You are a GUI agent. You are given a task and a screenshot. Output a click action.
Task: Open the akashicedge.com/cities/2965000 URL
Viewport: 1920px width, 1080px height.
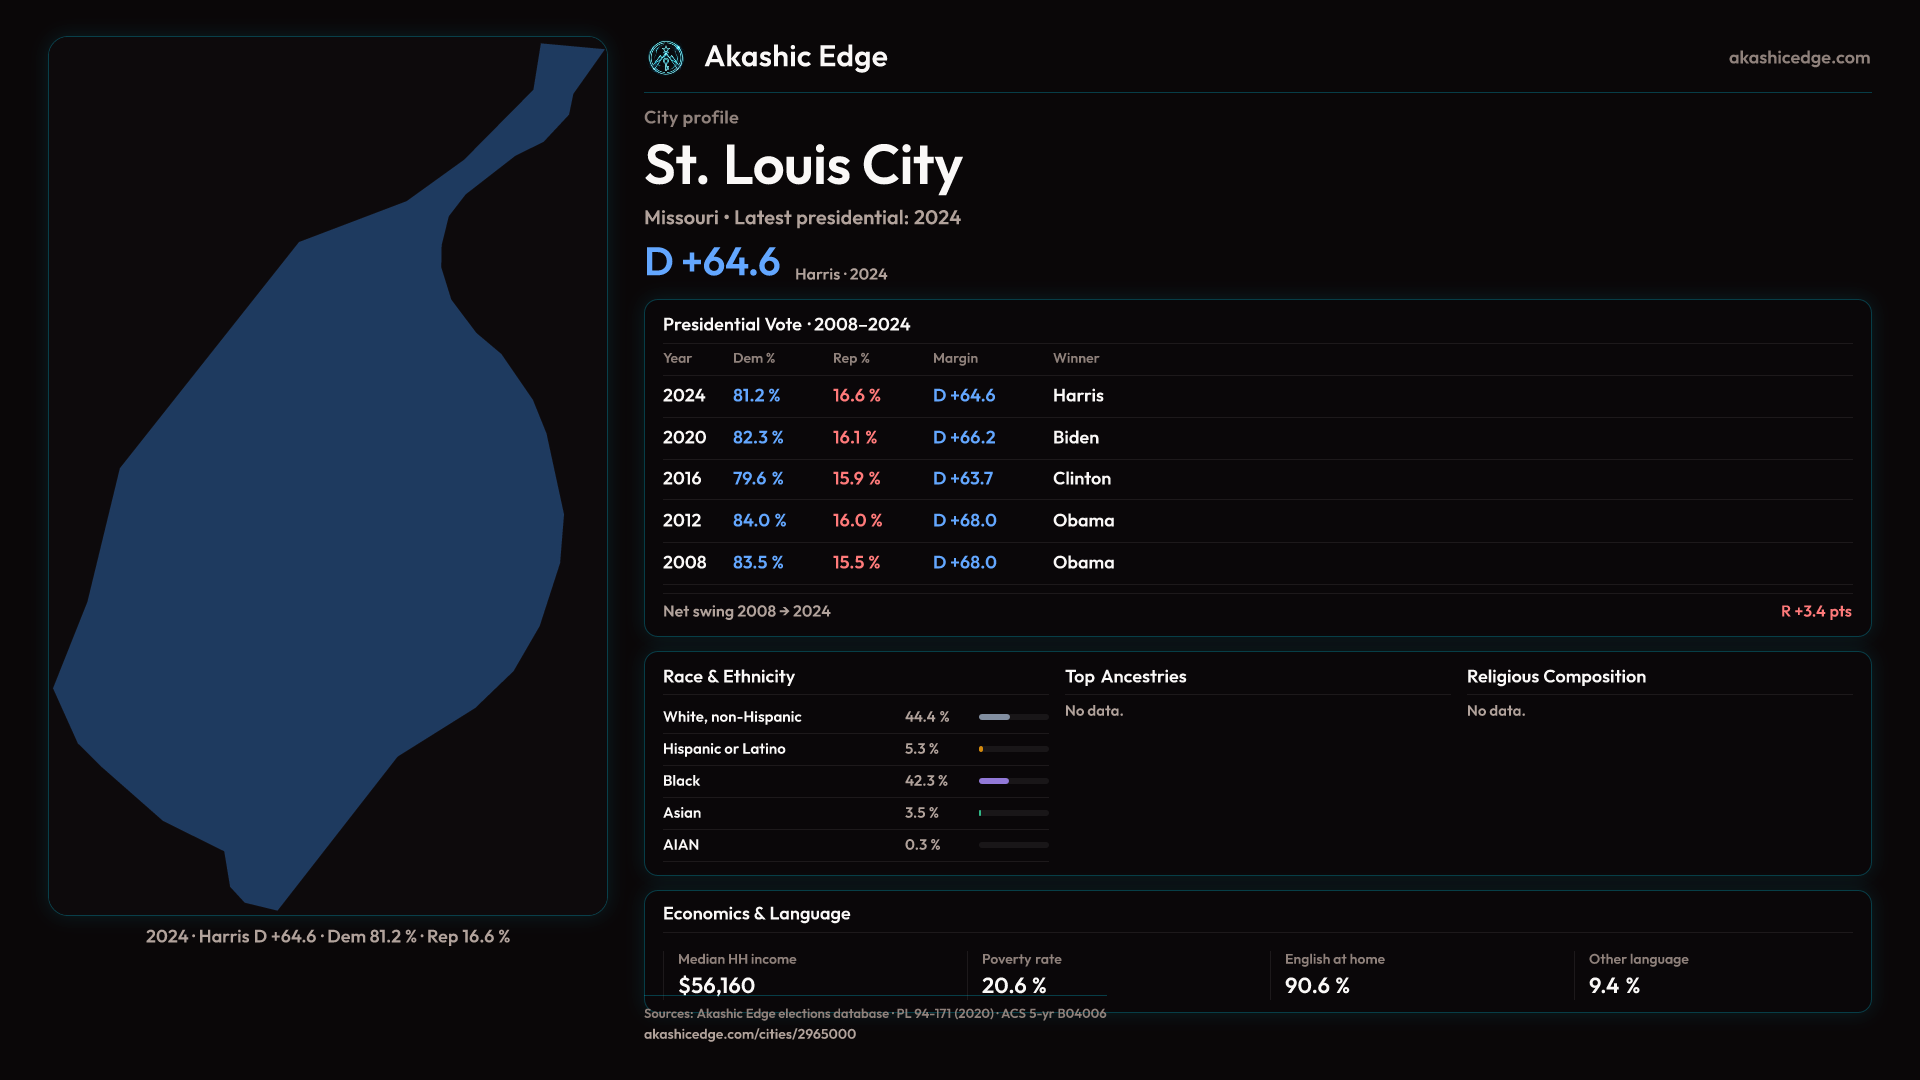[749, 1034]
